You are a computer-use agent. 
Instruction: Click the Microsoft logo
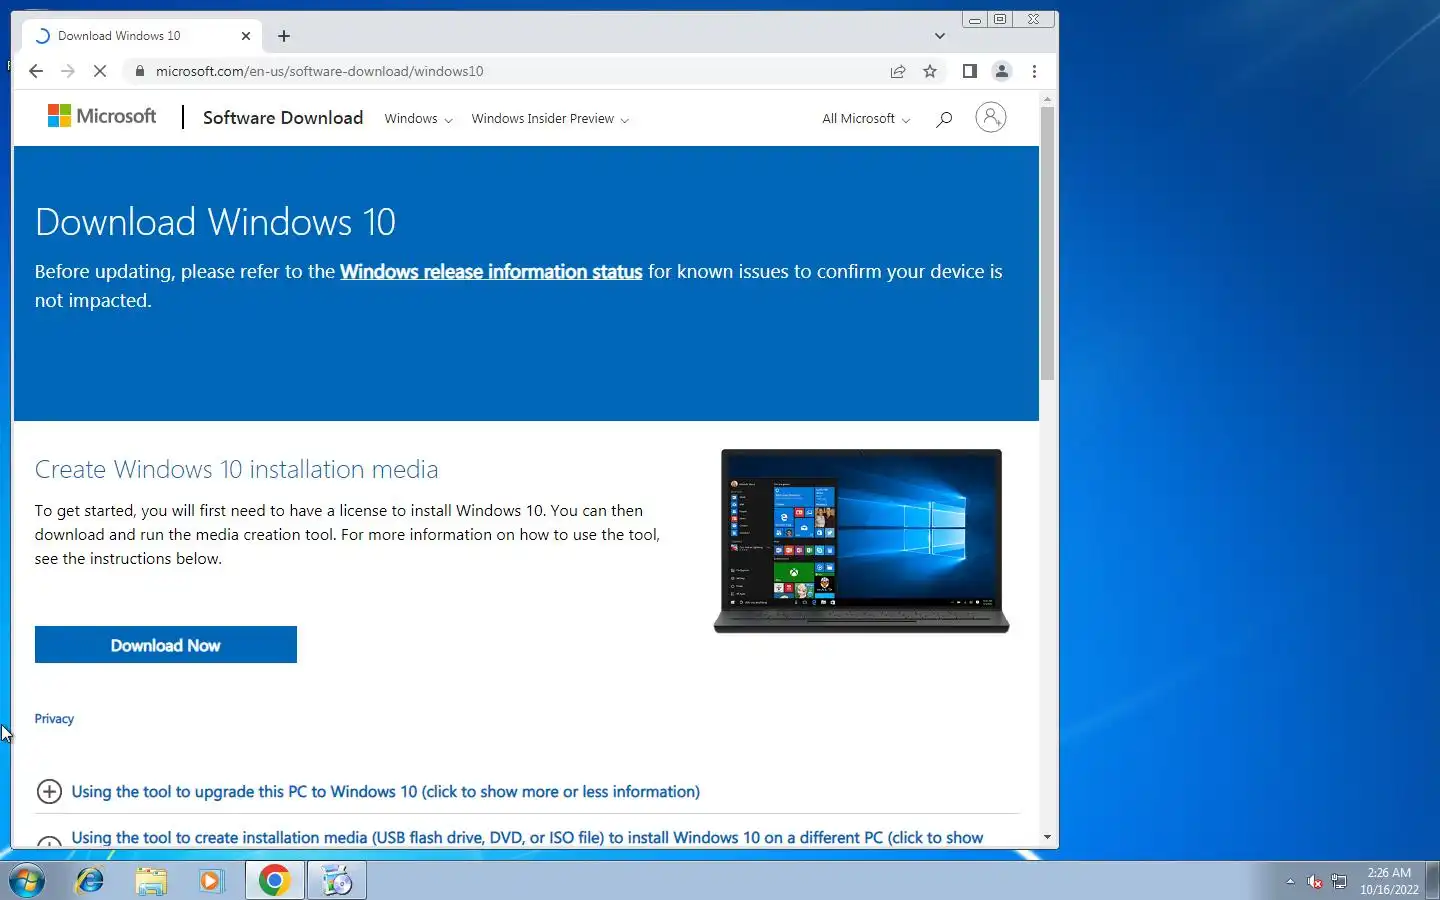coord(102,116)
